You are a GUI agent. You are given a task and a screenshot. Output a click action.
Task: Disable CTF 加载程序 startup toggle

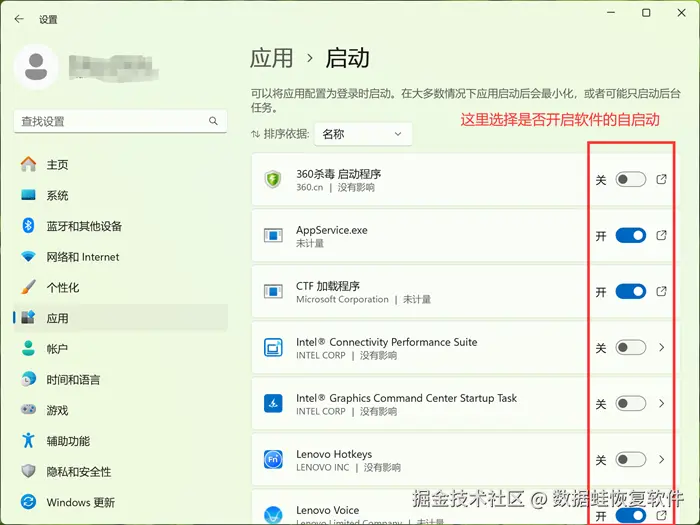pos(630,292)
